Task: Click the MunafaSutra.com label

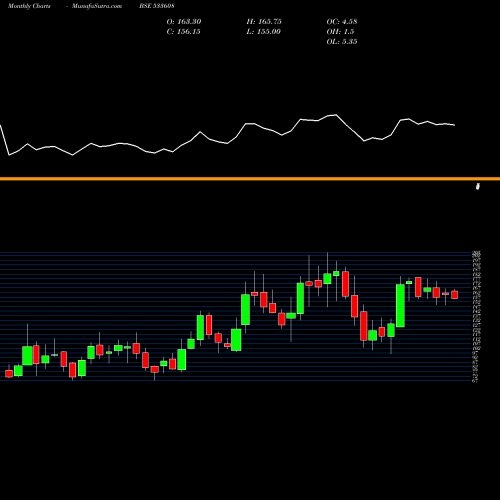Action: [x=97, y=6]
